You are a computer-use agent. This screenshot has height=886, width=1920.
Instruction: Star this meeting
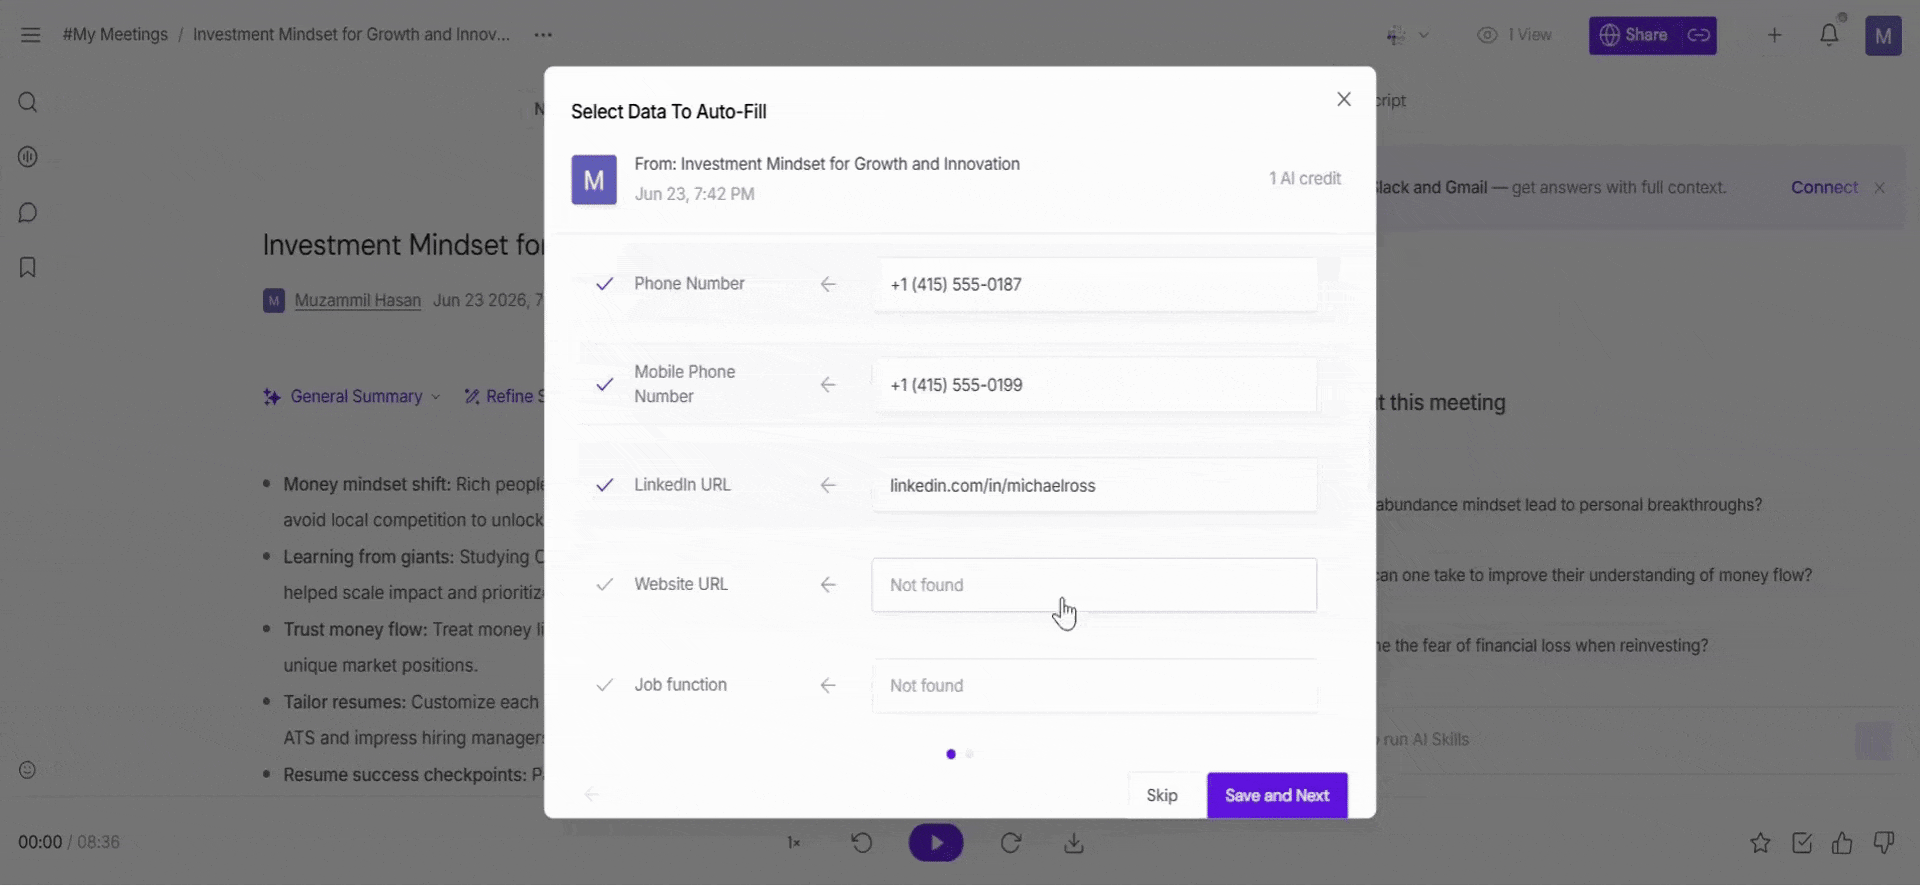pyautogui.click(x=1761, y=843)
